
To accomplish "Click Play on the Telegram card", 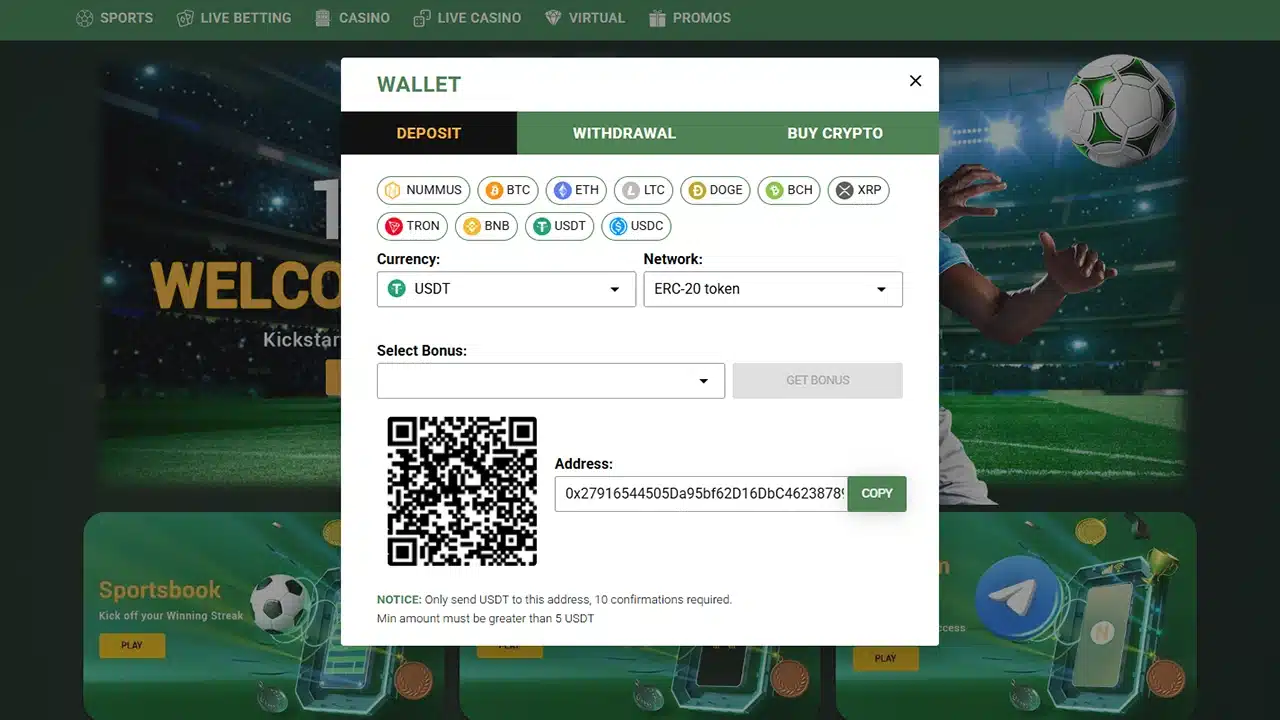I will tap(885, 658).
